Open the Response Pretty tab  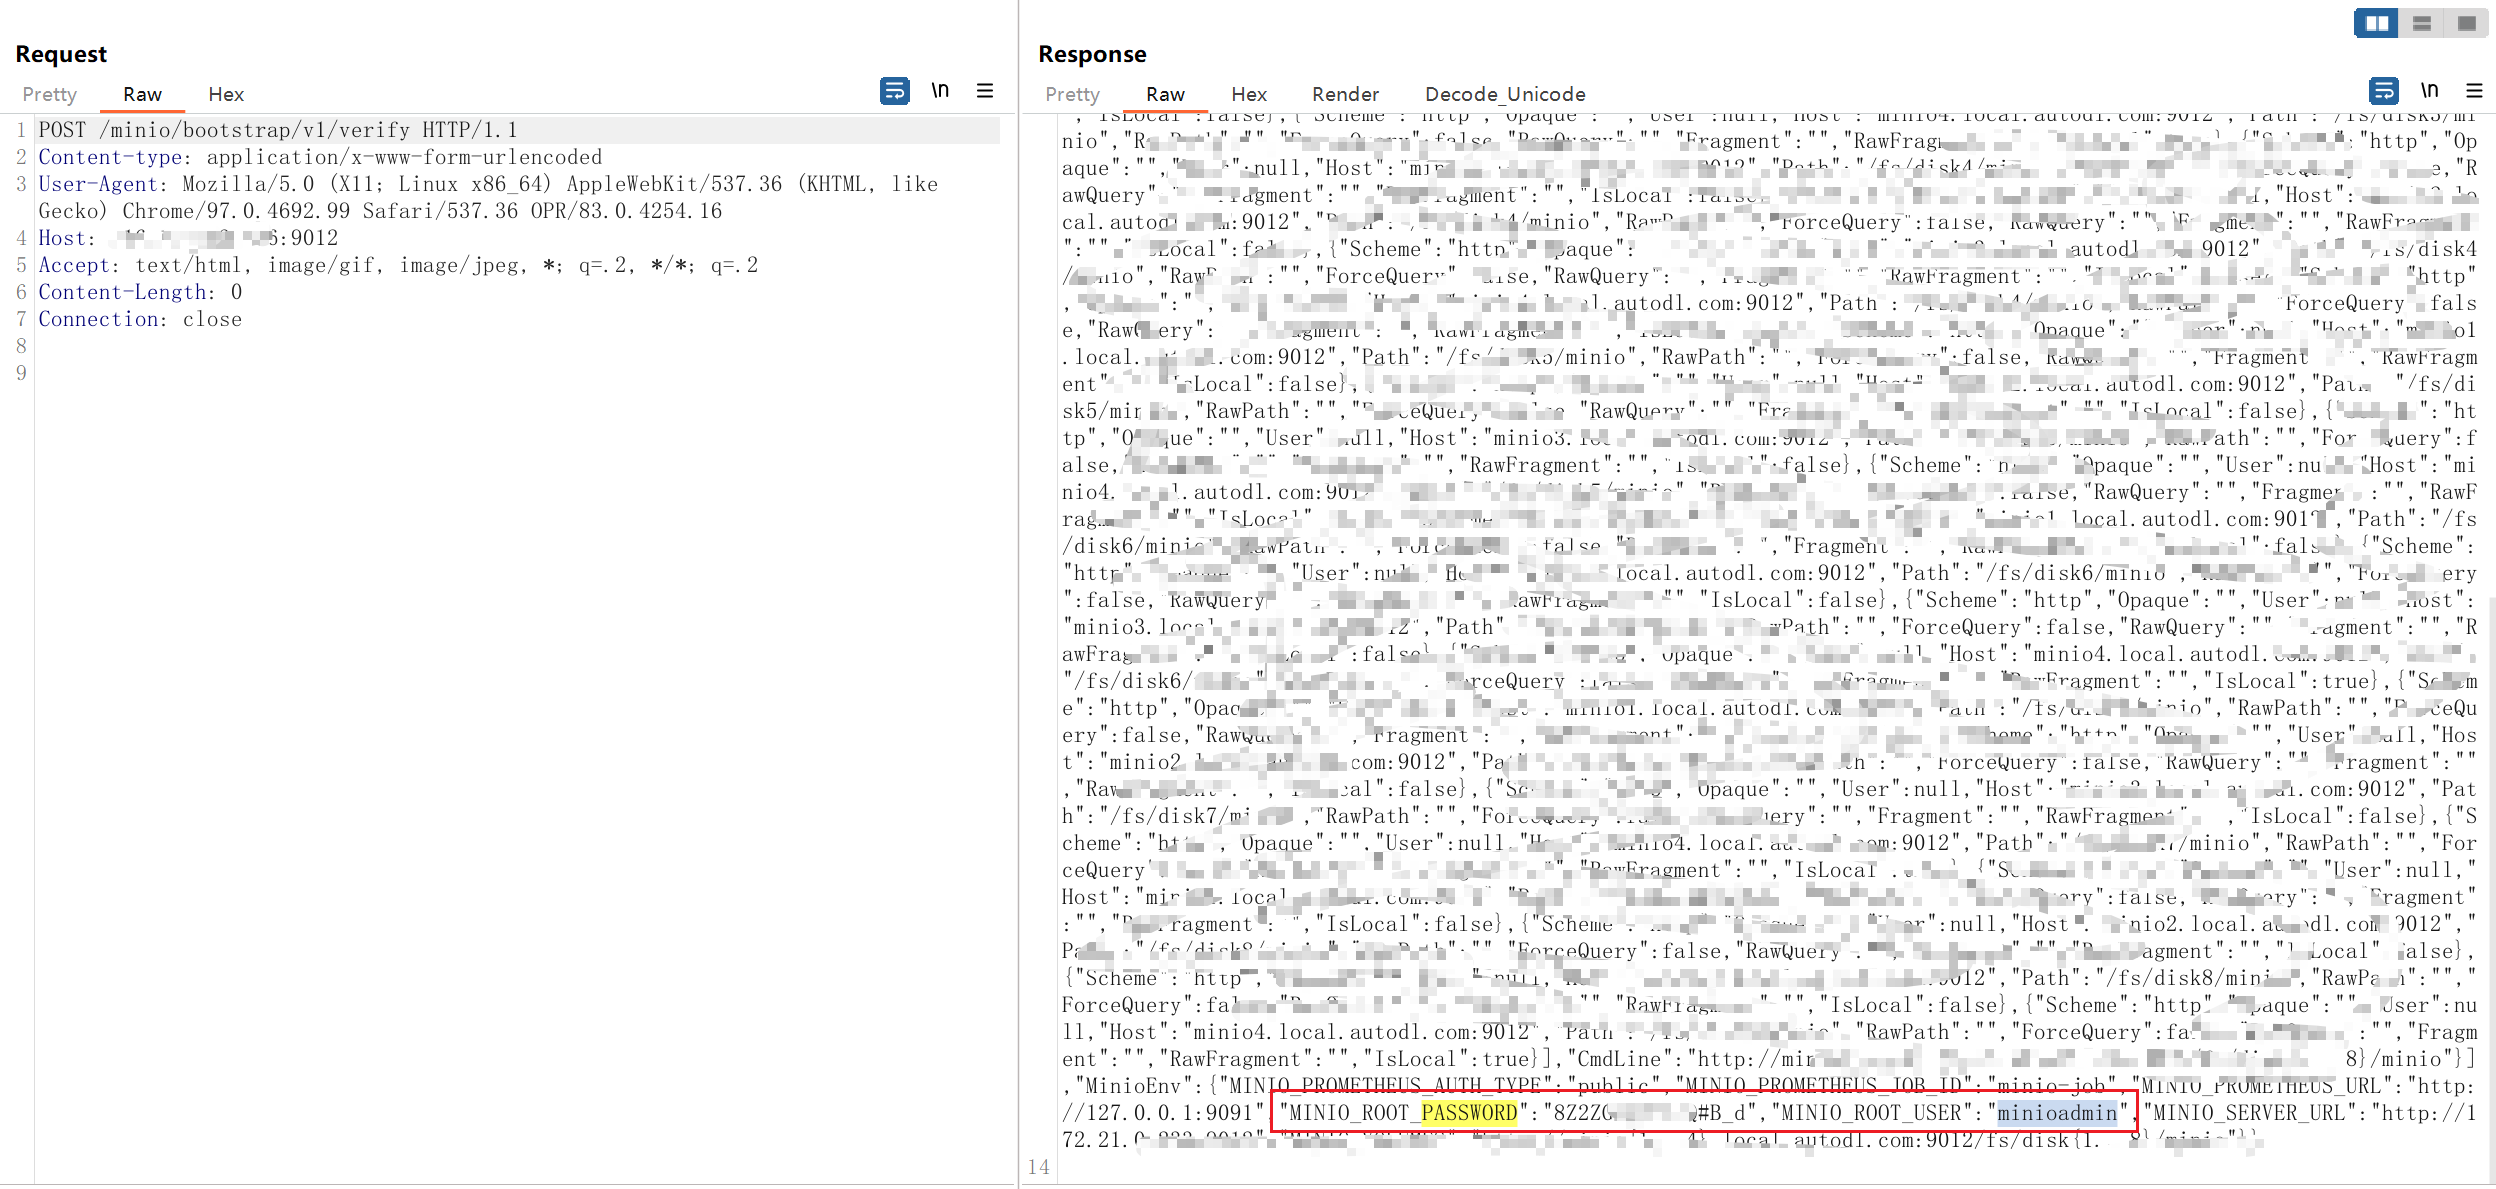click(1072, 94)
